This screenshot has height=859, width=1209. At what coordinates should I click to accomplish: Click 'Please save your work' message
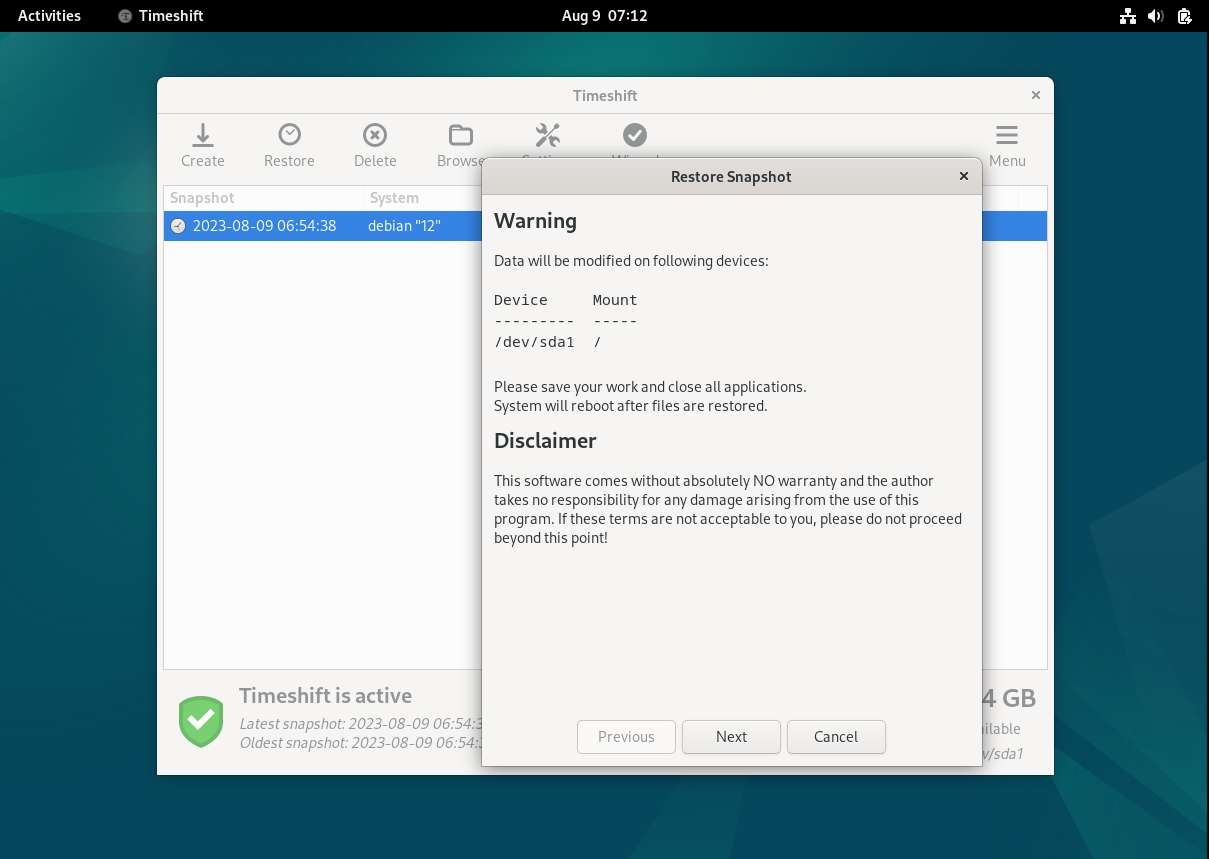pyautogui.click(x=650, y=387)
